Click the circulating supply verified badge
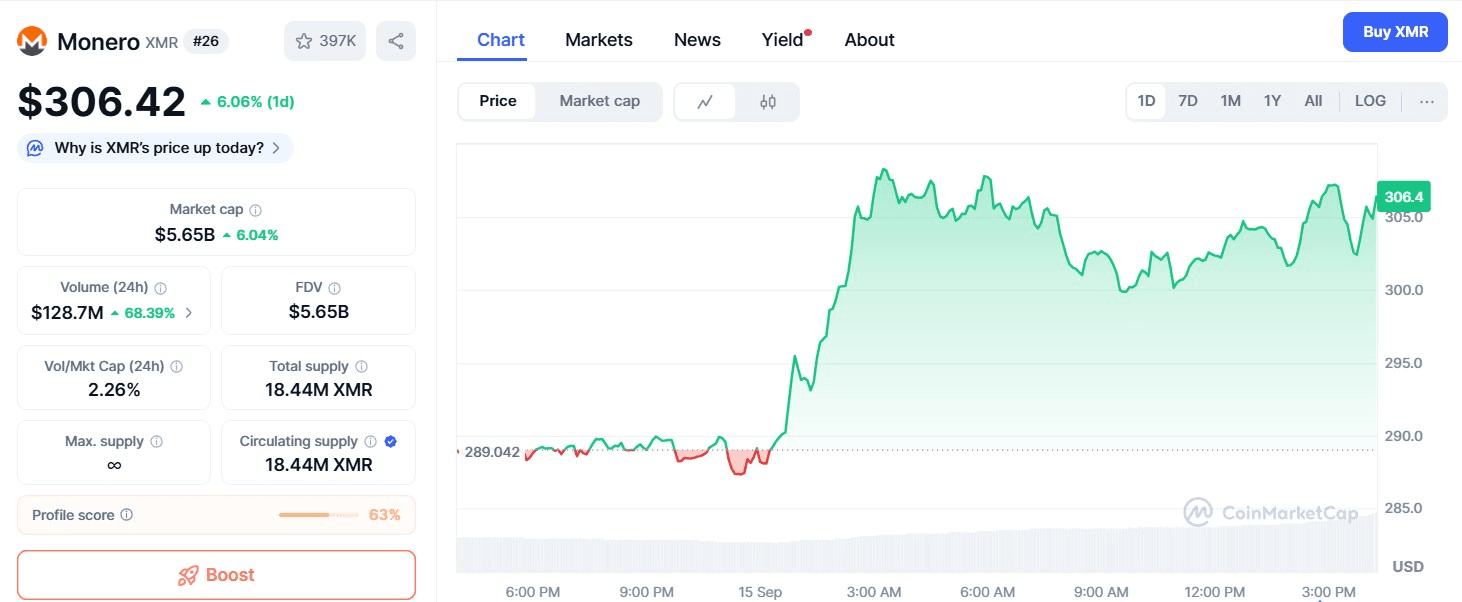This screenshot has height=602, width=1462. pos(391,441)
